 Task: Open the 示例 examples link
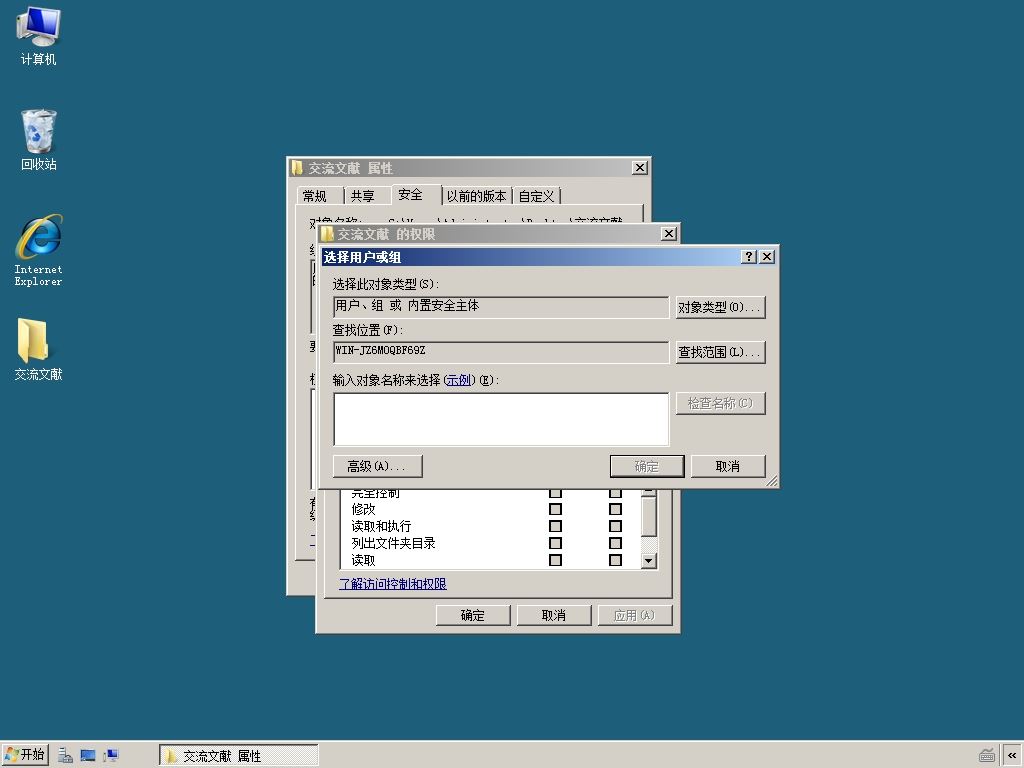pos(458,380)
